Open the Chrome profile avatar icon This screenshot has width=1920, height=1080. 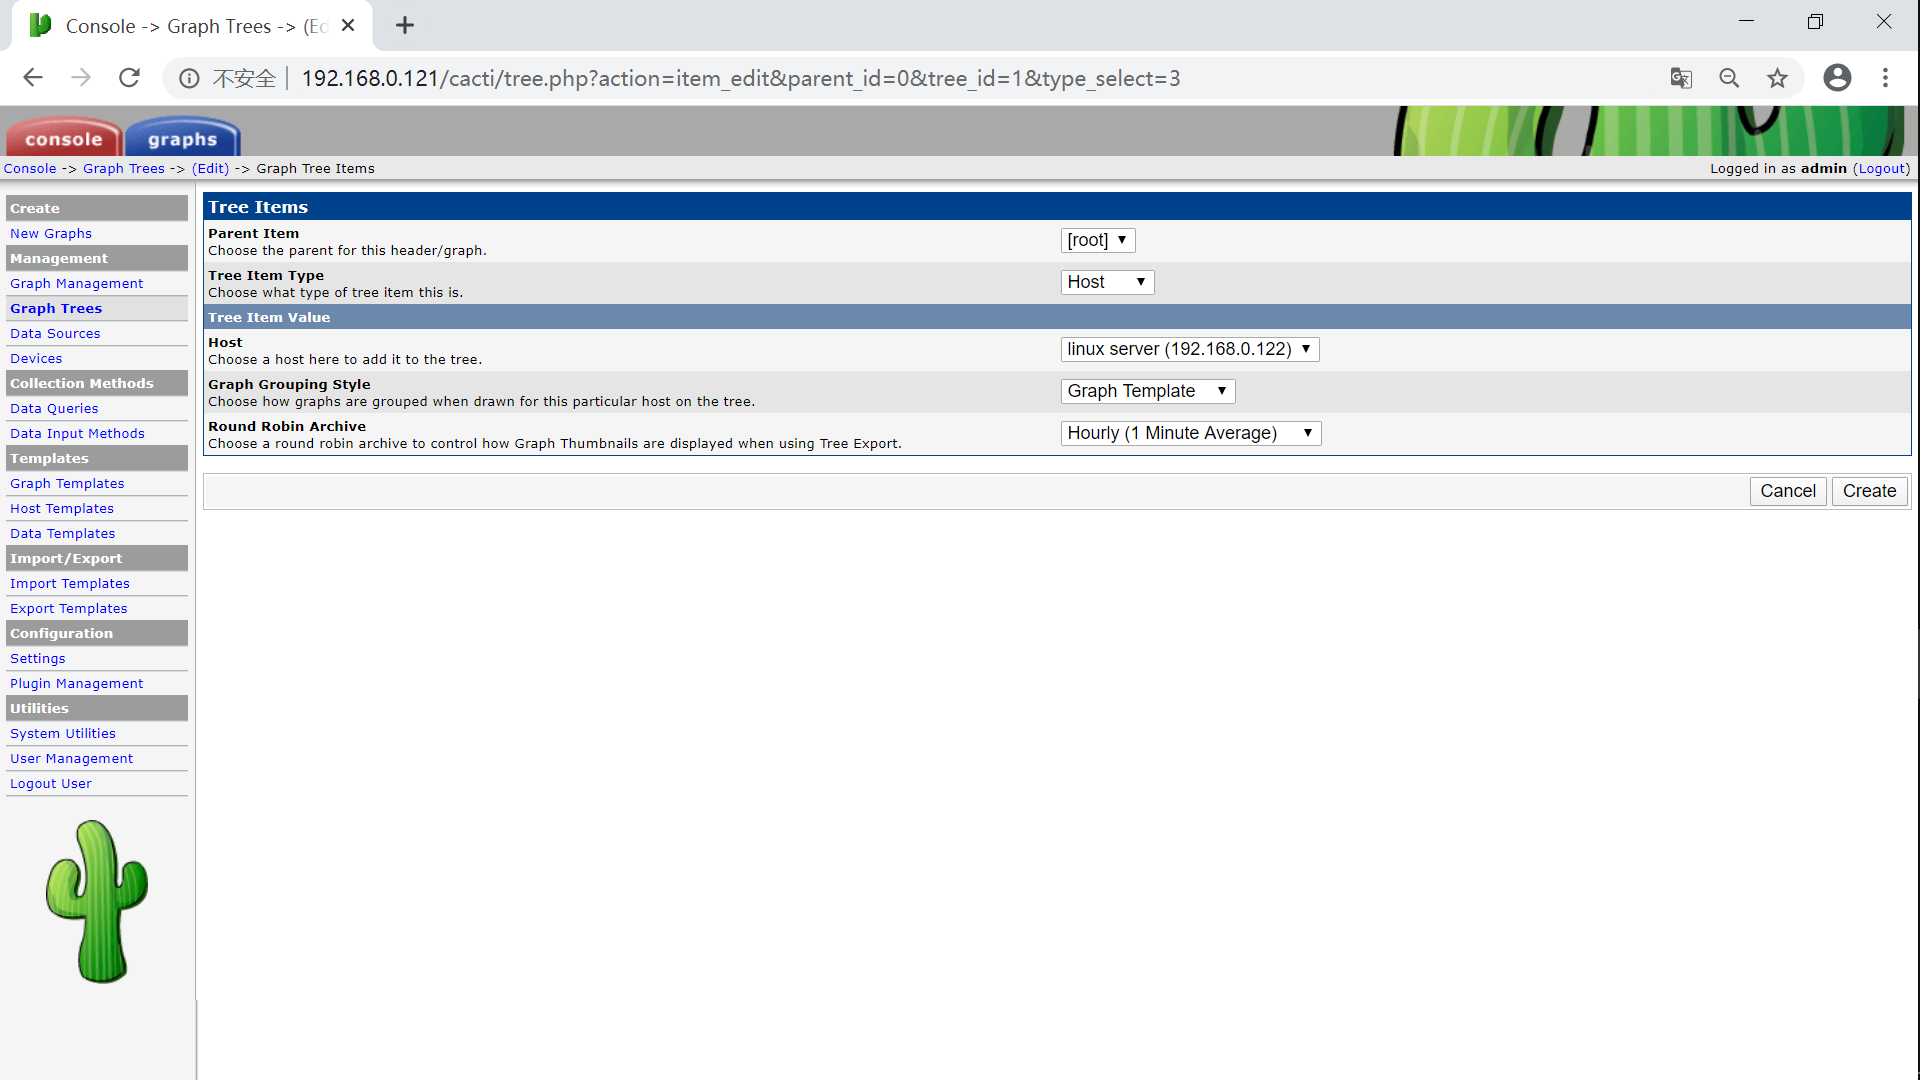[1837, 78]
